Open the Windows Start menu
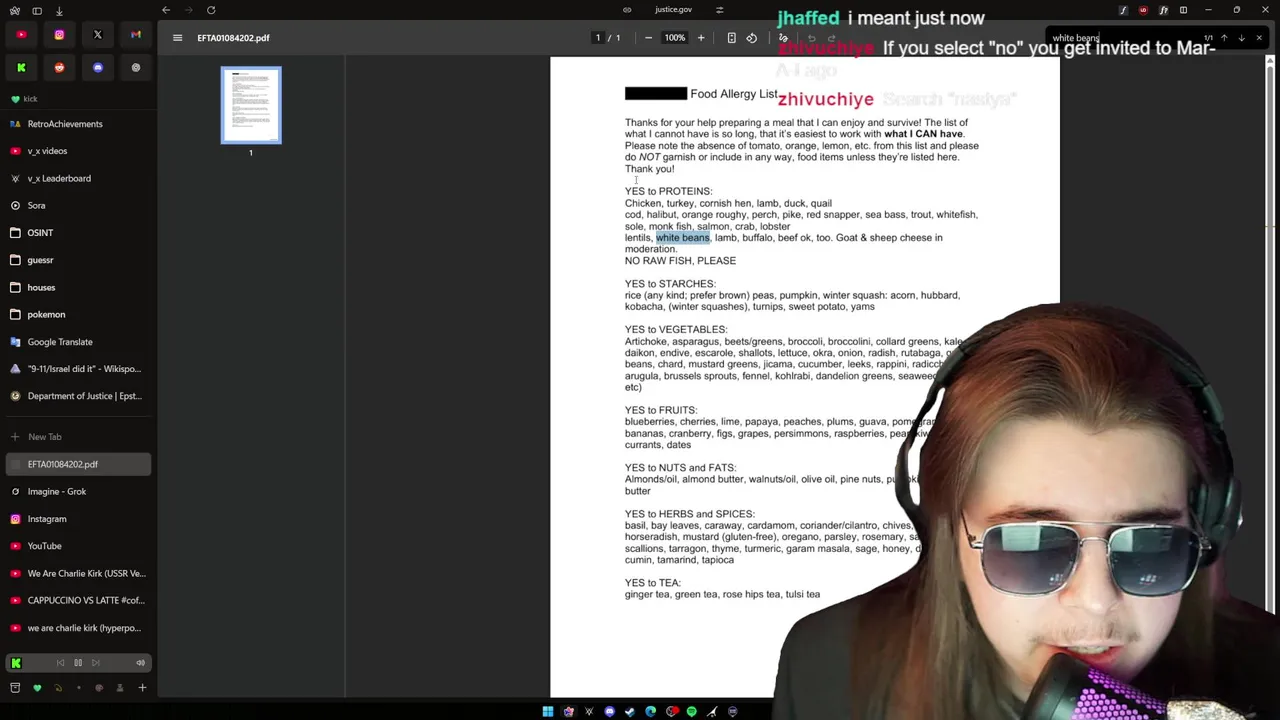Image resolution: width=1280 pixels, height=720 pixels. (x=548, y=712)
